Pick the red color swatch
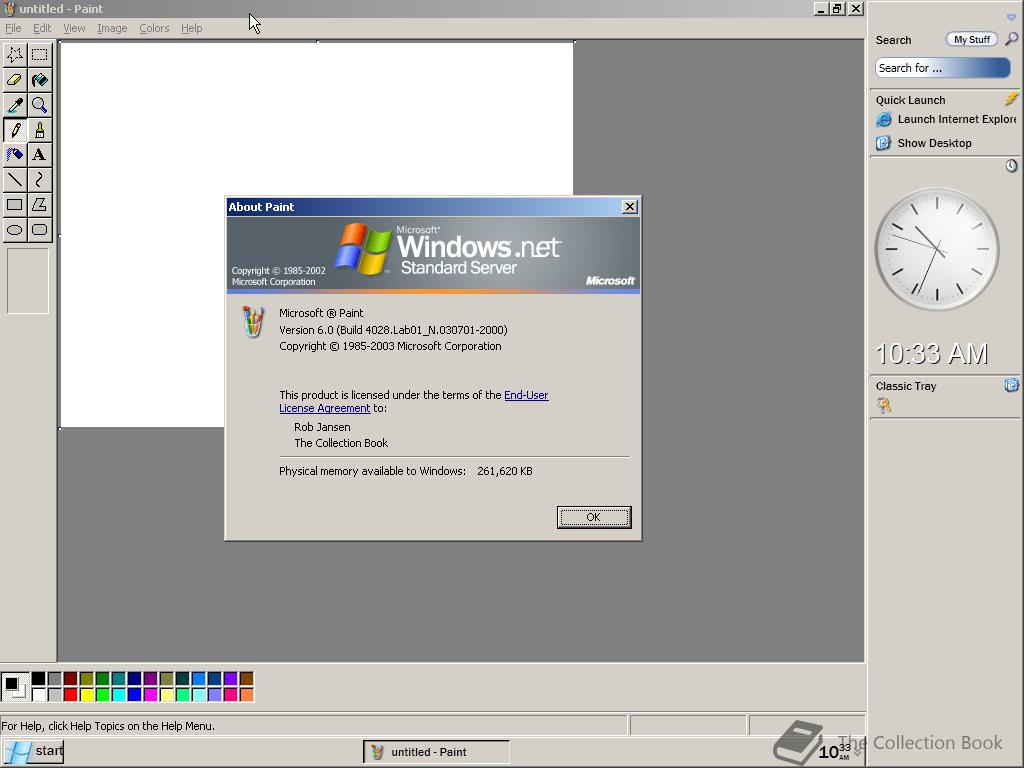The width and height of the screenshot is (1024, 768). pyautogui.click(x=71, y=694)
